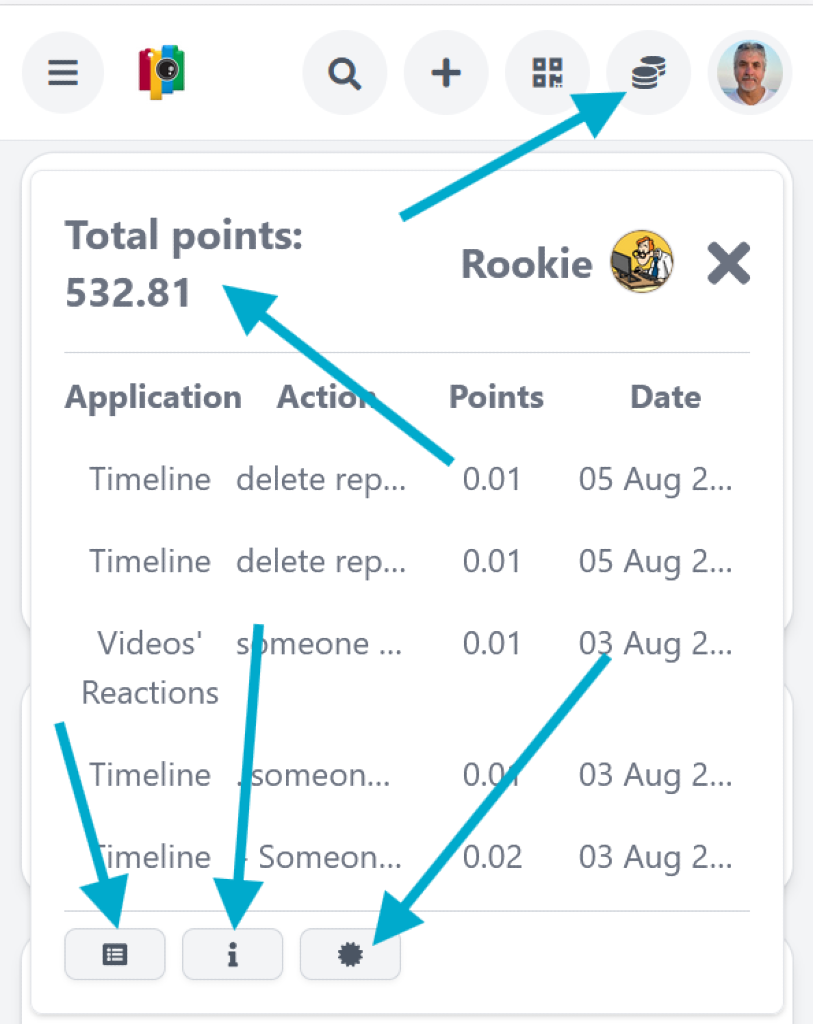Sort by Application column header
813x1024 pixels.
[x=153, y=397]
